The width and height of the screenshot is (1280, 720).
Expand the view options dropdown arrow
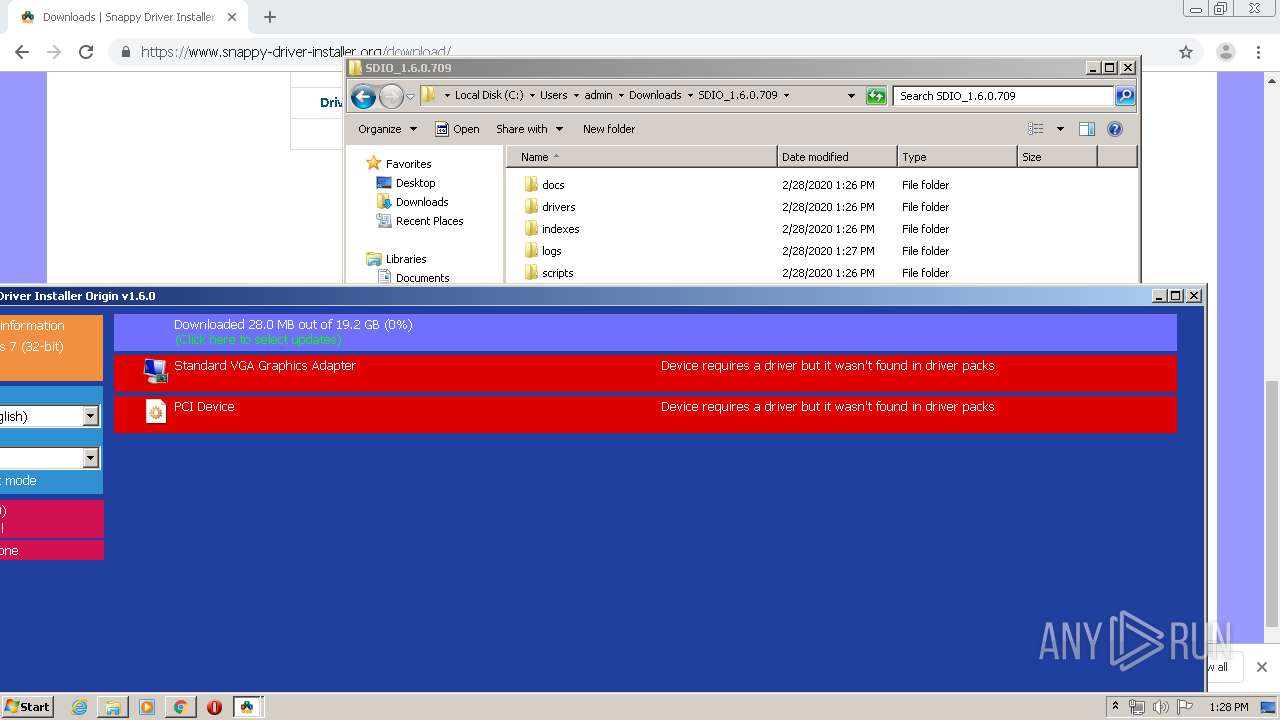[x=1060, y=129]
